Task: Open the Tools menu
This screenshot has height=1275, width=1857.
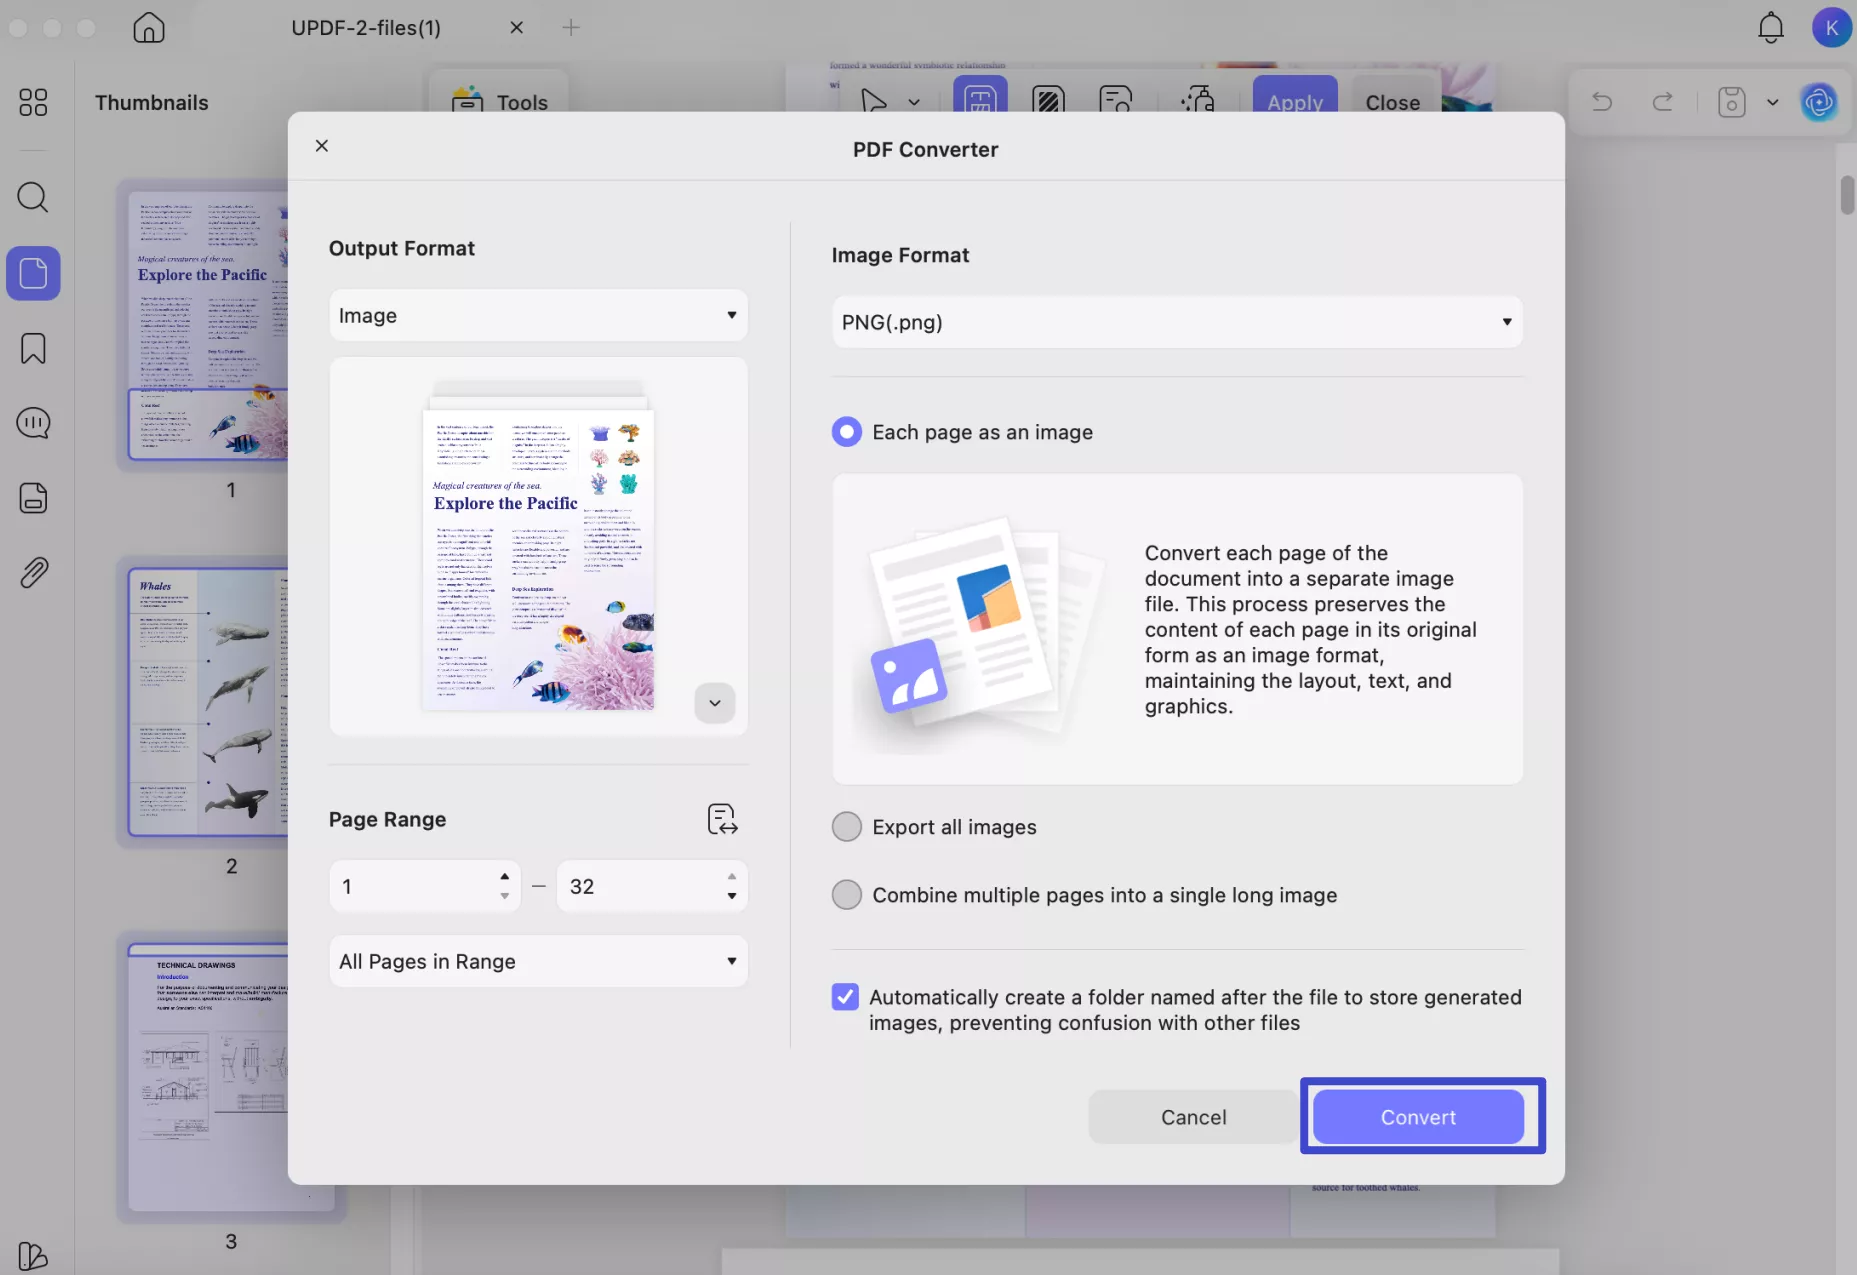Action: (498, 102)
